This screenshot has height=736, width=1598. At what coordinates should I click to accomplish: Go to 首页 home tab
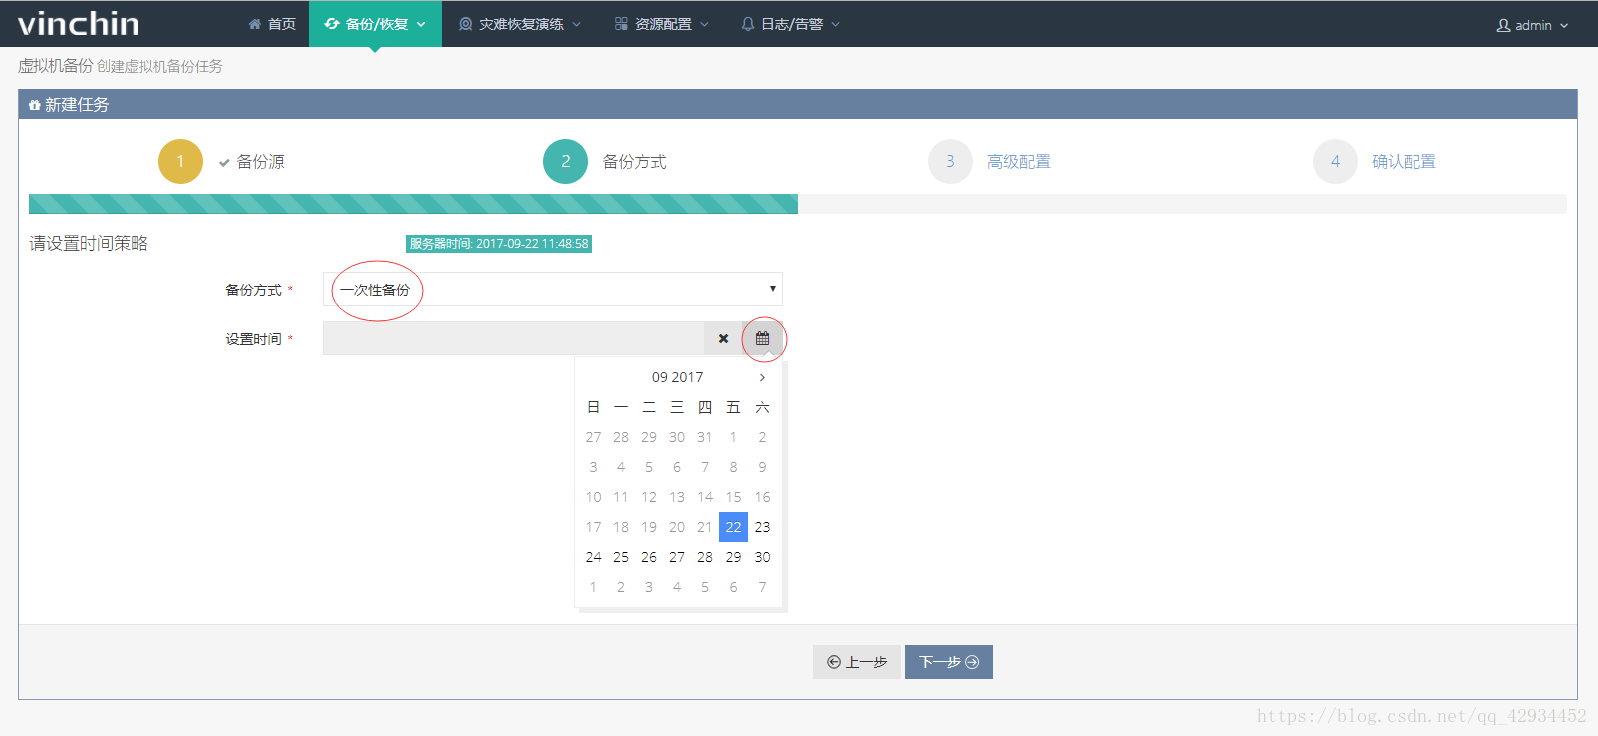click(x=272, y=24)
